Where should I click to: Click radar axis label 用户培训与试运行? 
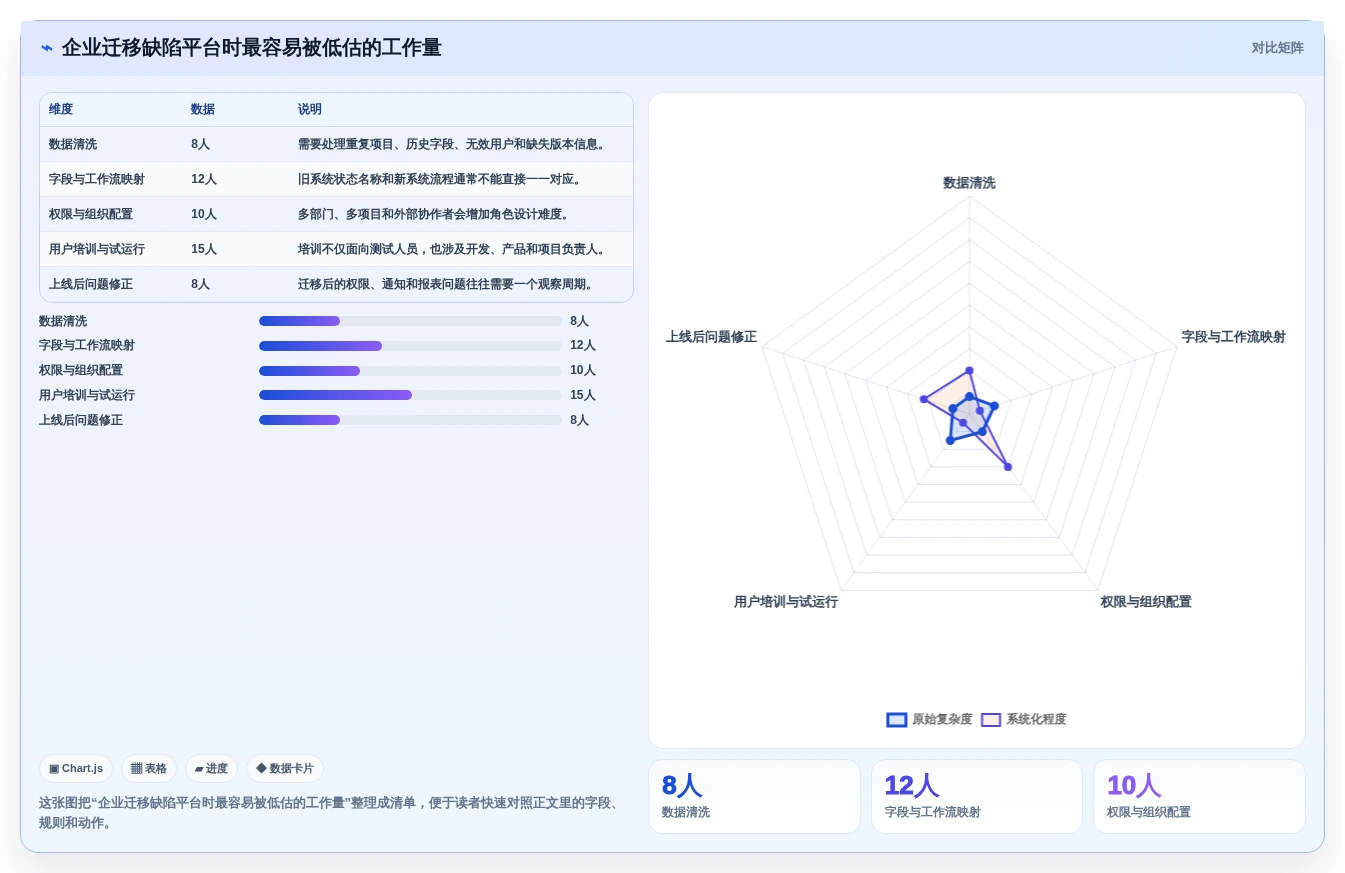point(786,602)
